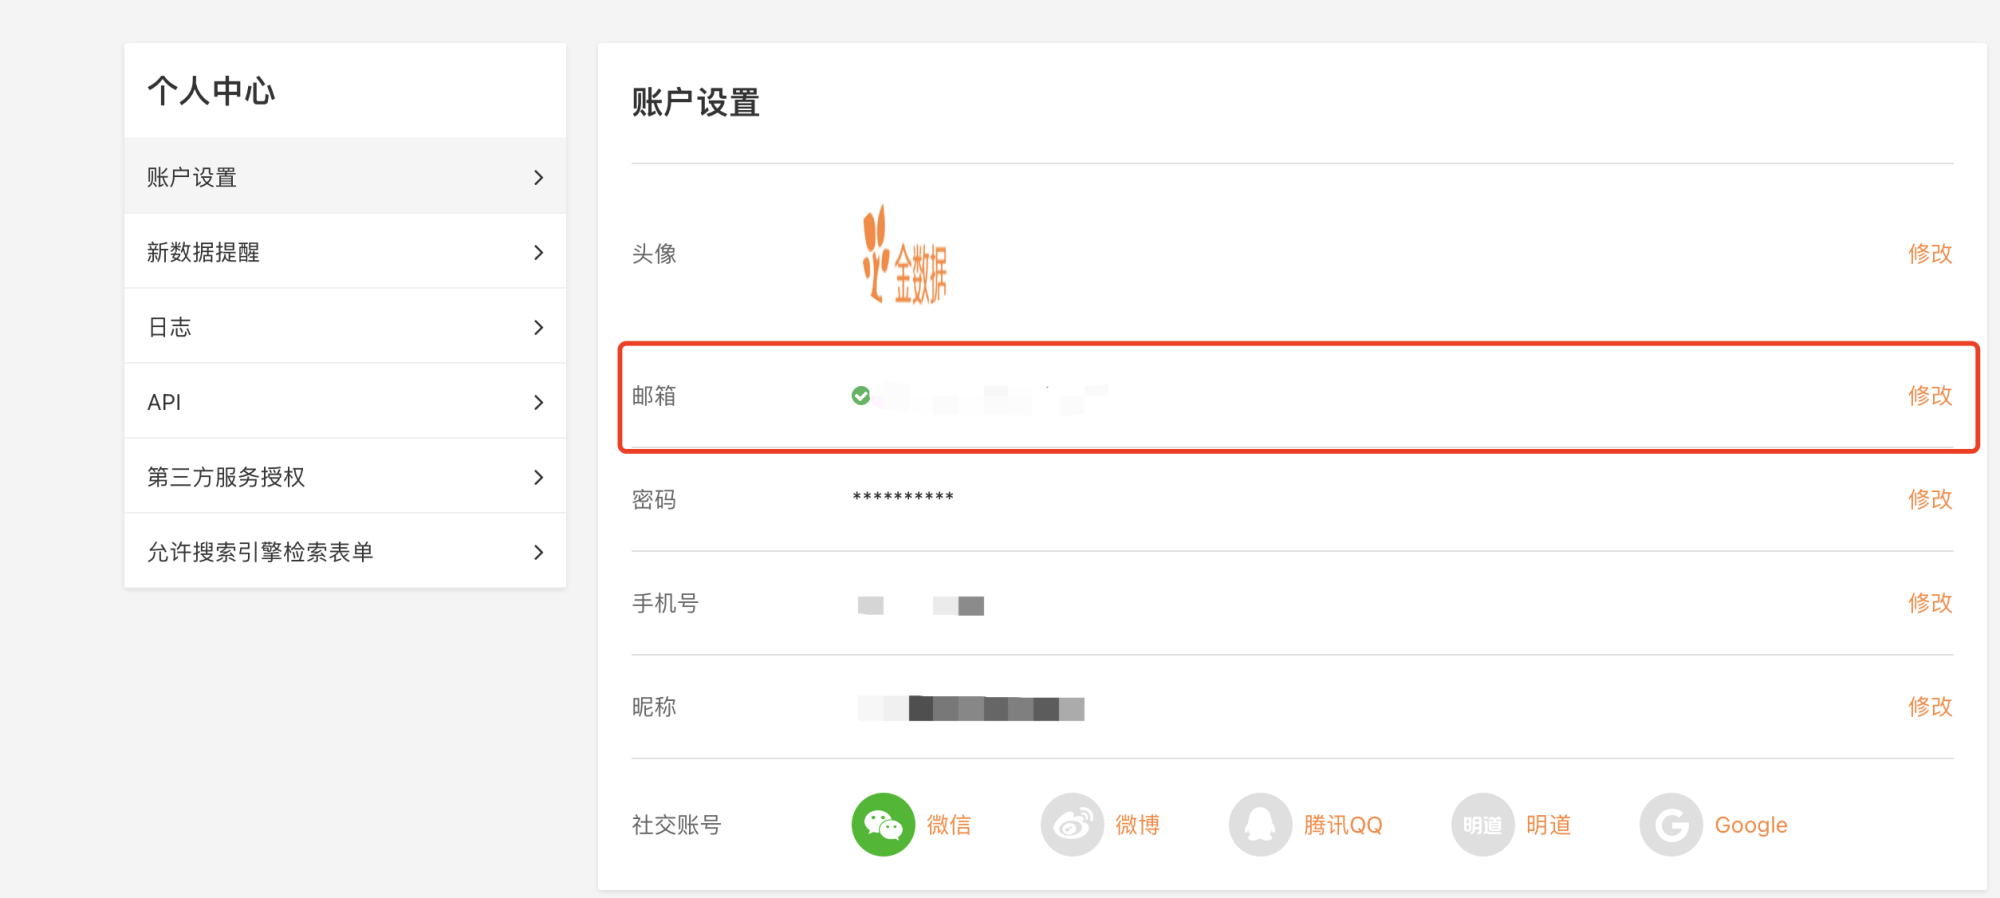Click the green verified checkmark by email

click(x=861, y=396)
